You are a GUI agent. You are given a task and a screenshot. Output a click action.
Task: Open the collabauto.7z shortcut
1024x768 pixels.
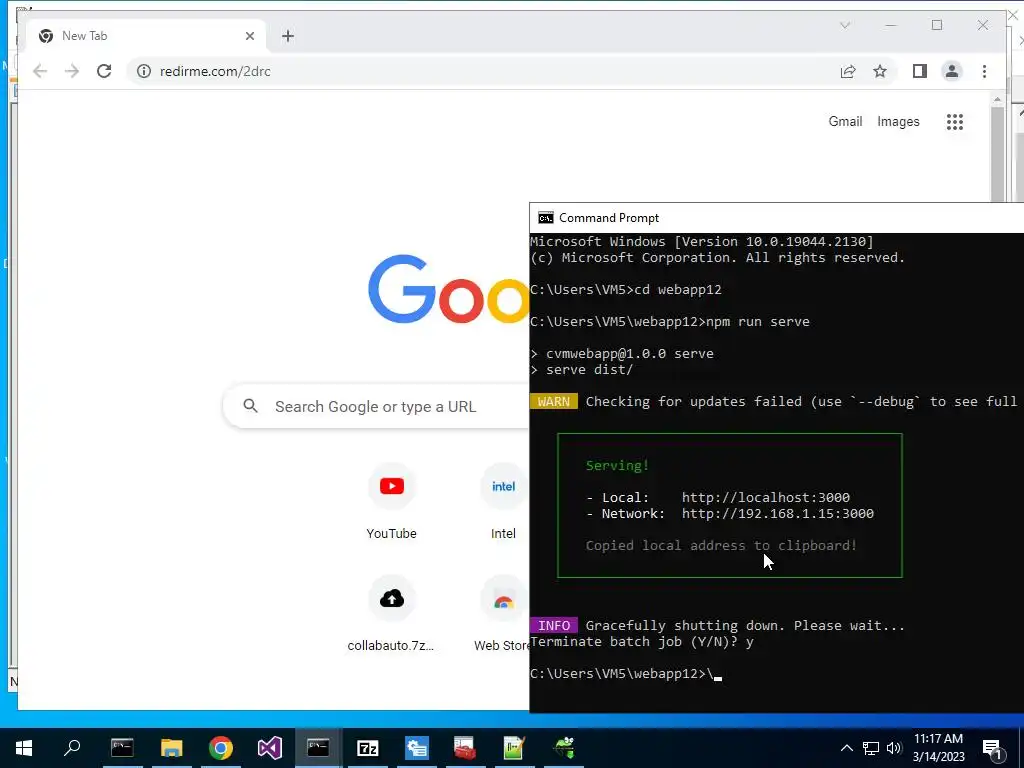(x=391, y=614)
